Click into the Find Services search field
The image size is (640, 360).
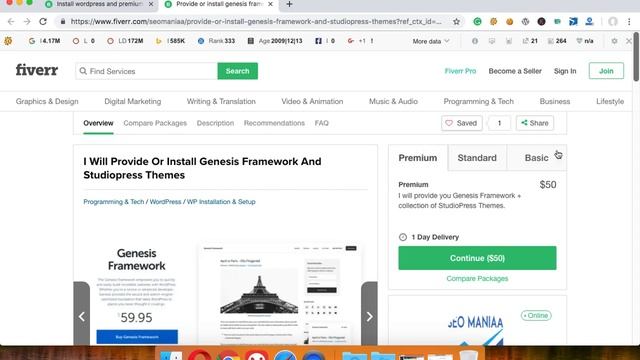[146, 71]
